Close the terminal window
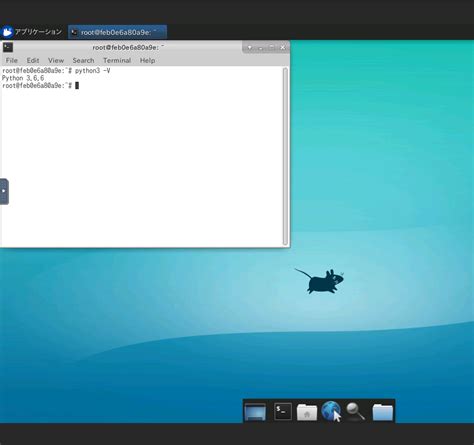Image resolution: width=474 pixels, height=445 pixels. pyautogui.click(x=283, y=48)
